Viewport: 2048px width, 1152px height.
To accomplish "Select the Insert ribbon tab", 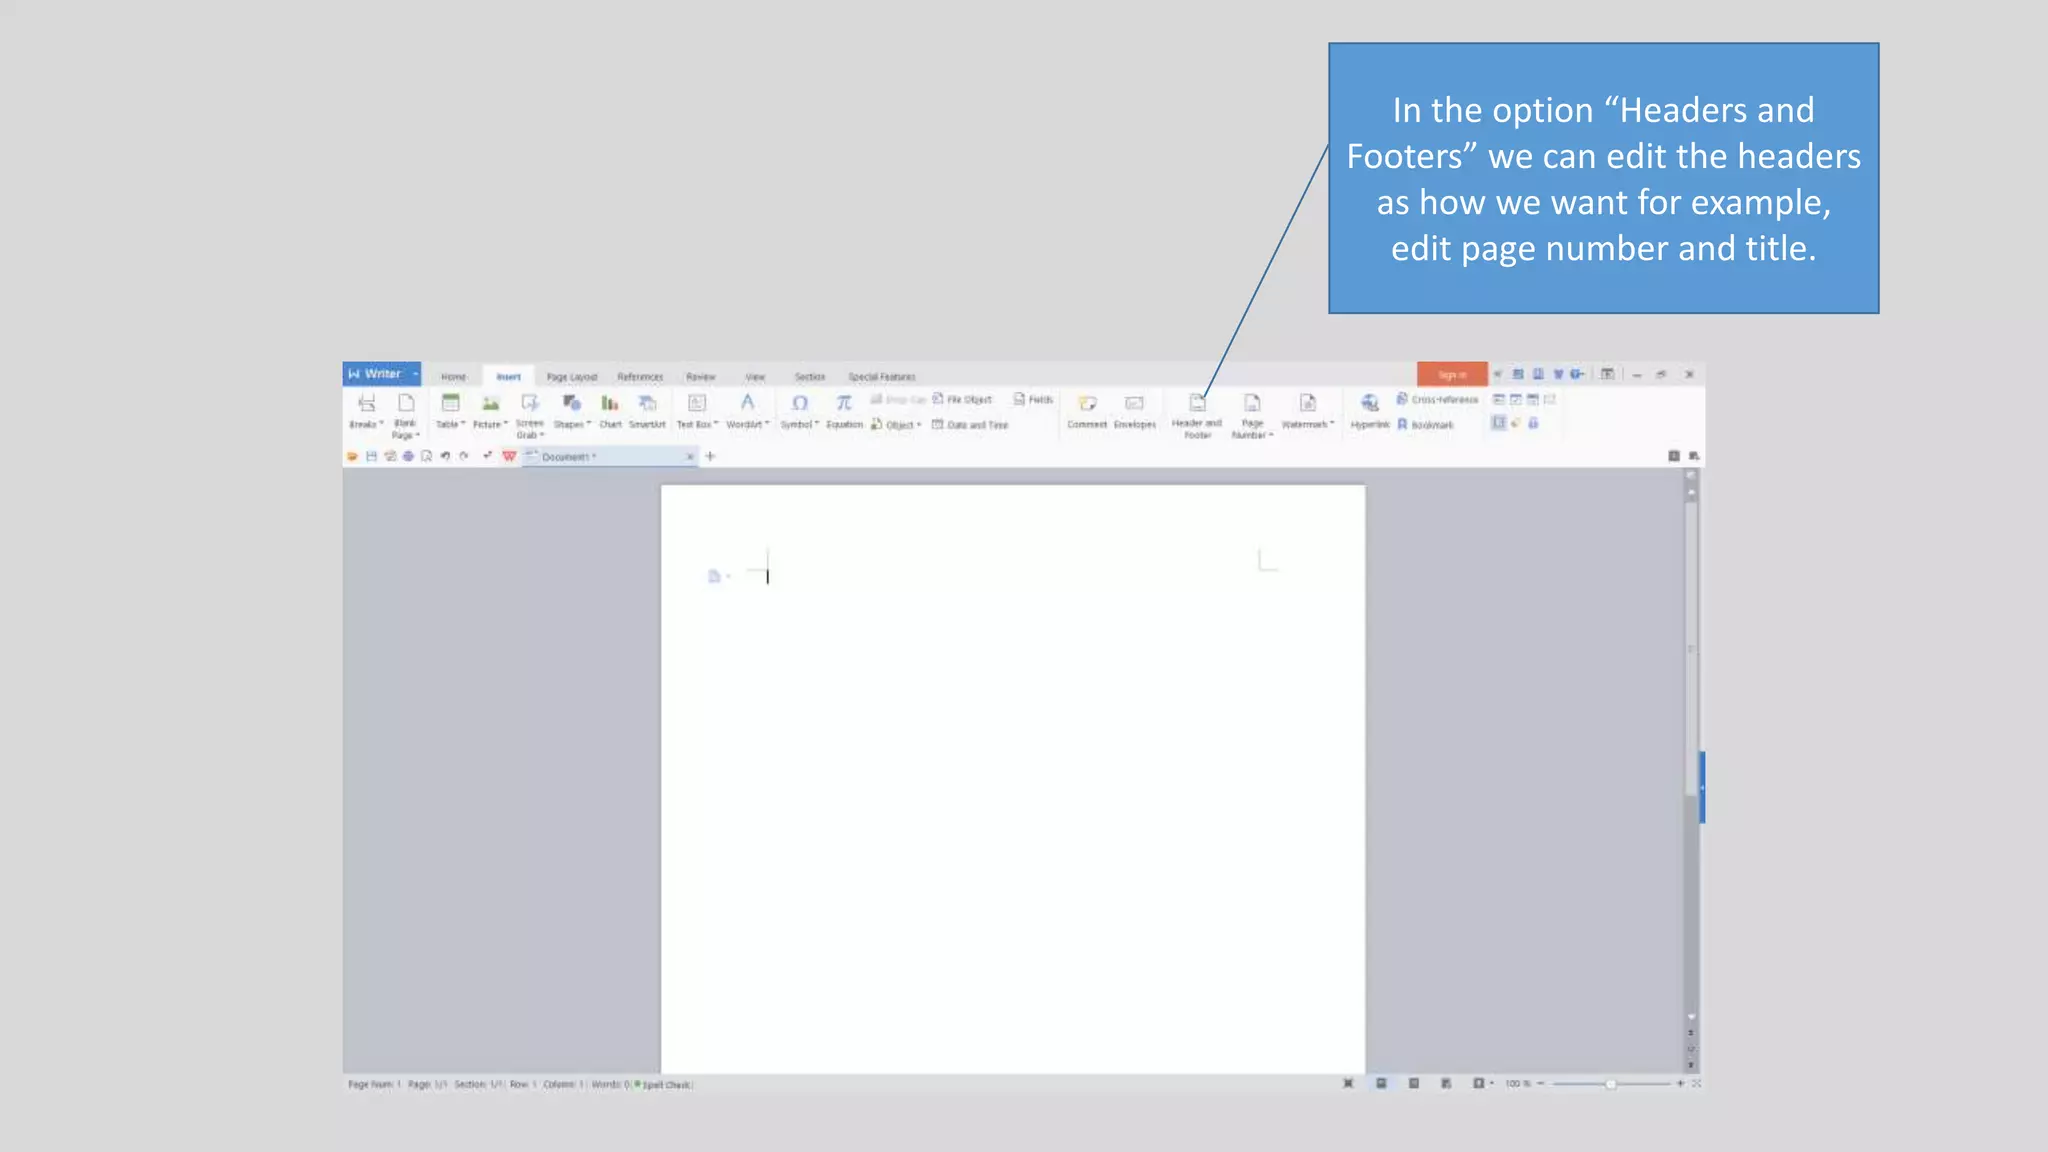I will 508,377.
